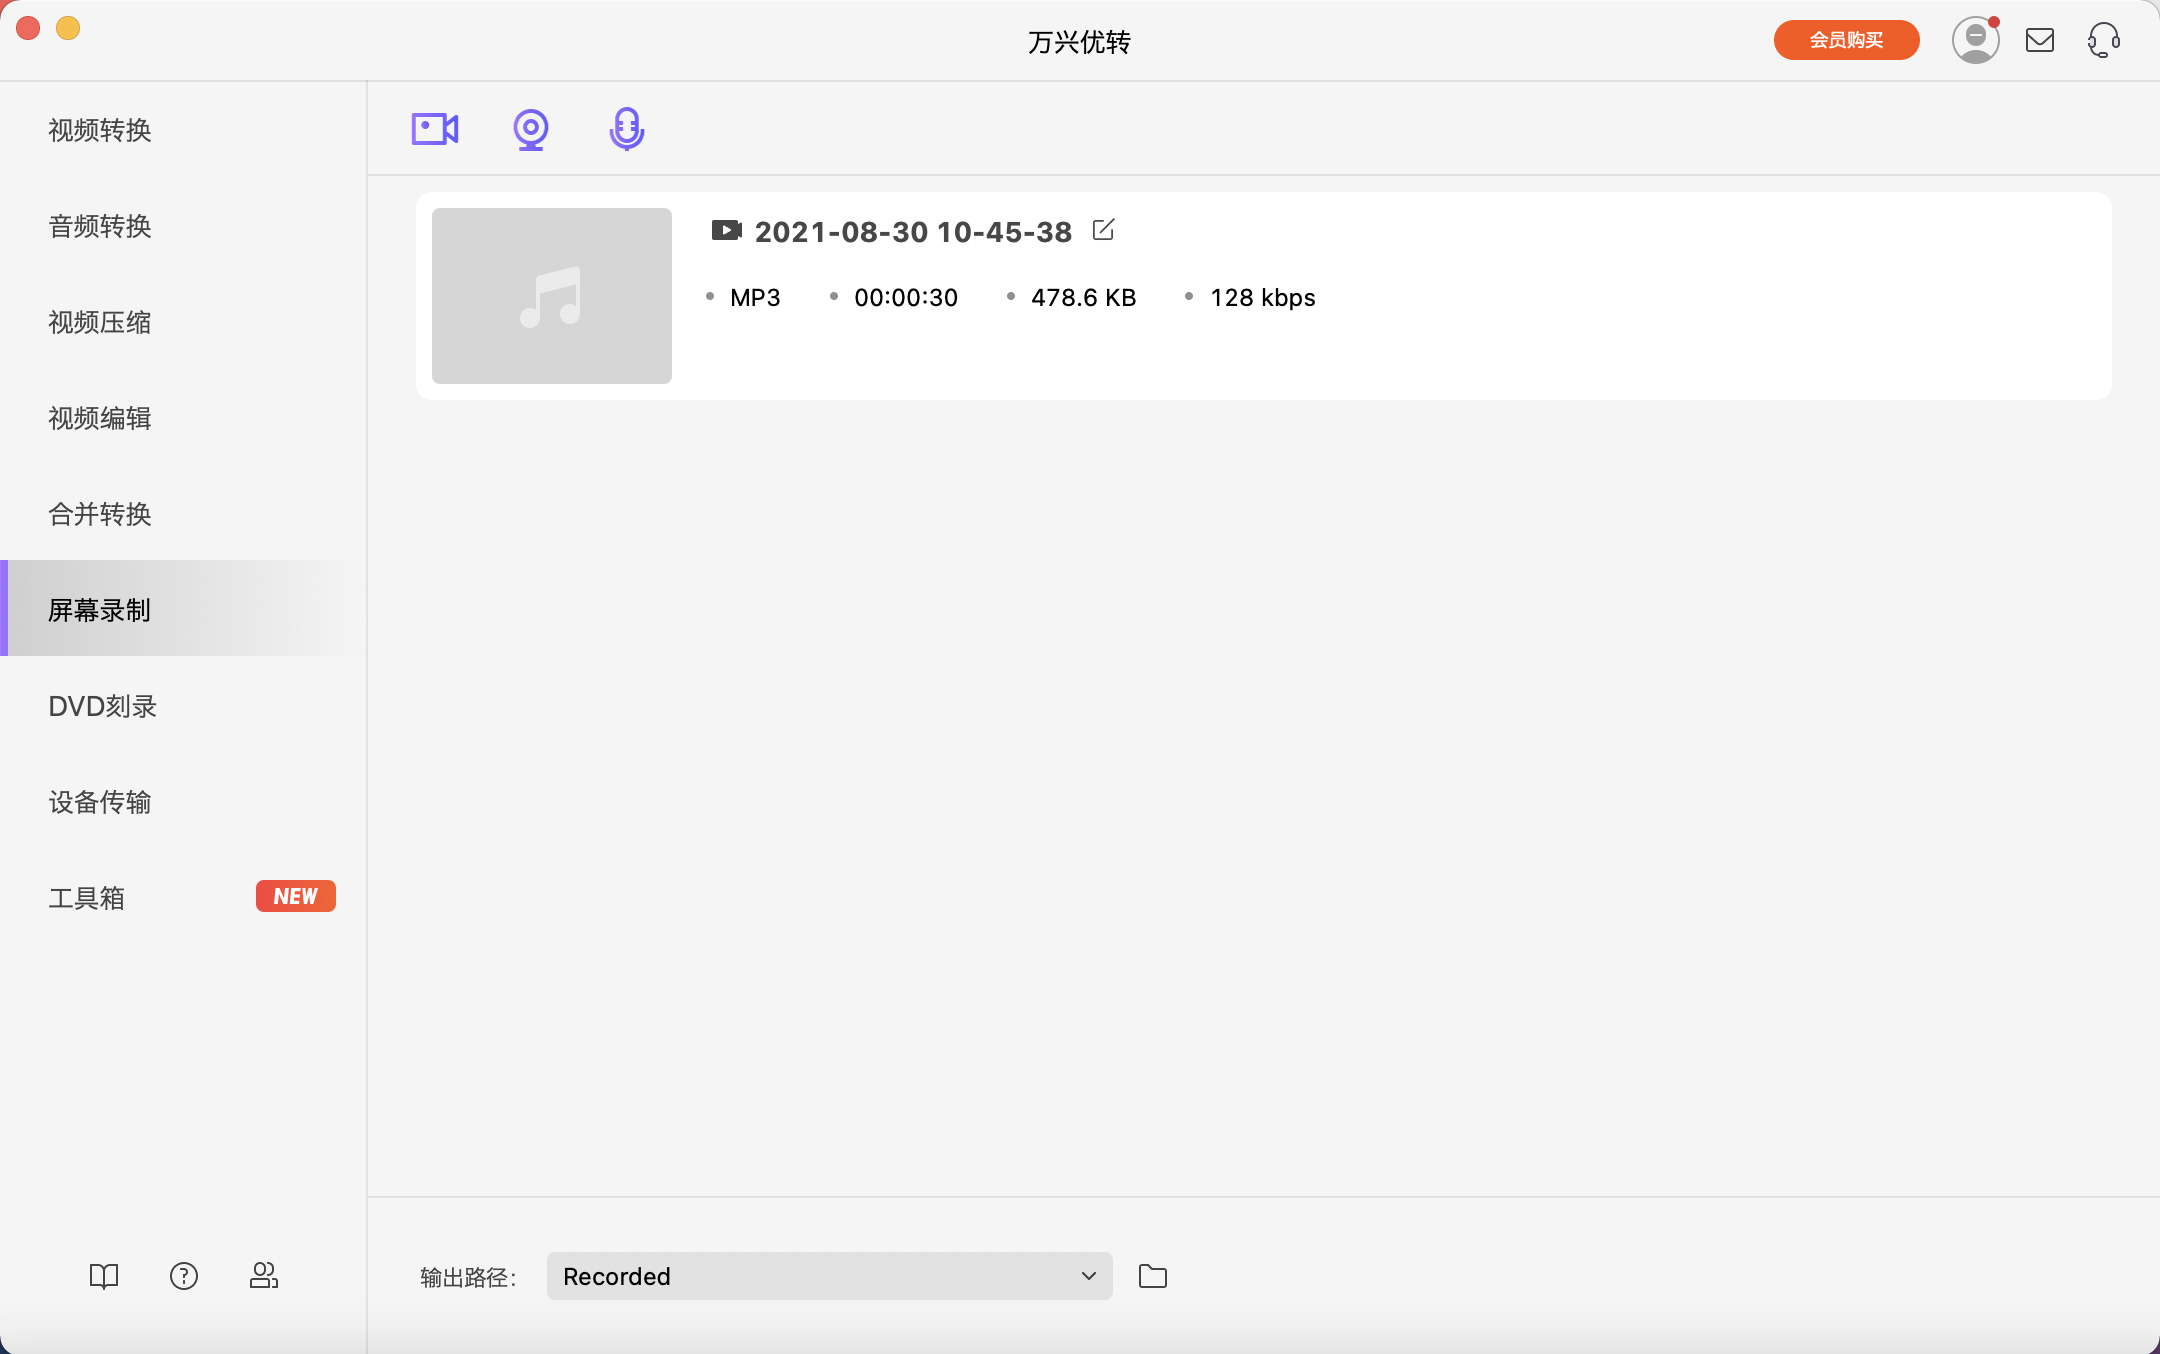Open the user guide book icon
2160x1354 pixels.
104,1276
